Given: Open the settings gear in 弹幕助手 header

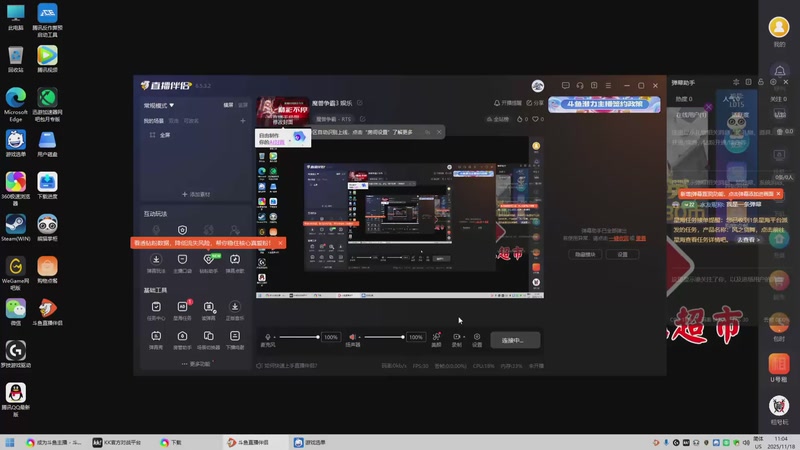Looking at the screenshot, I should tap(773, 82).
